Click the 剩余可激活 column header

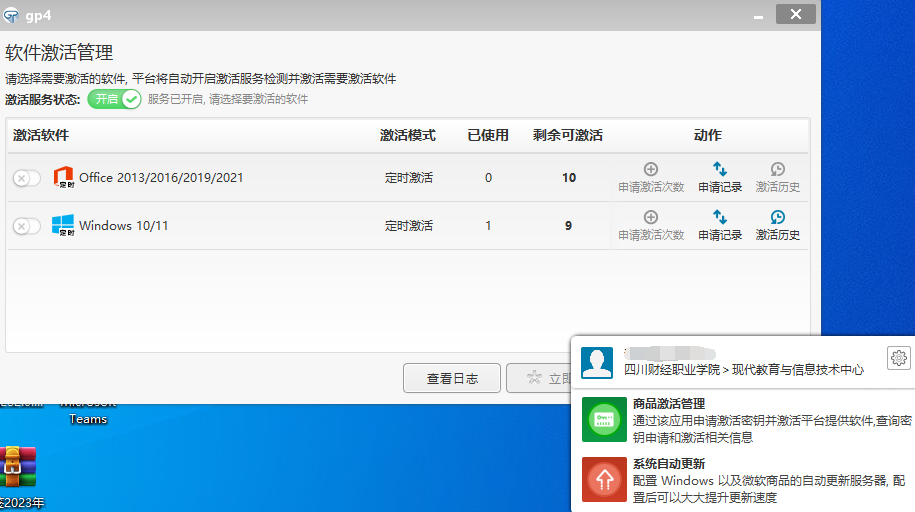568,135
